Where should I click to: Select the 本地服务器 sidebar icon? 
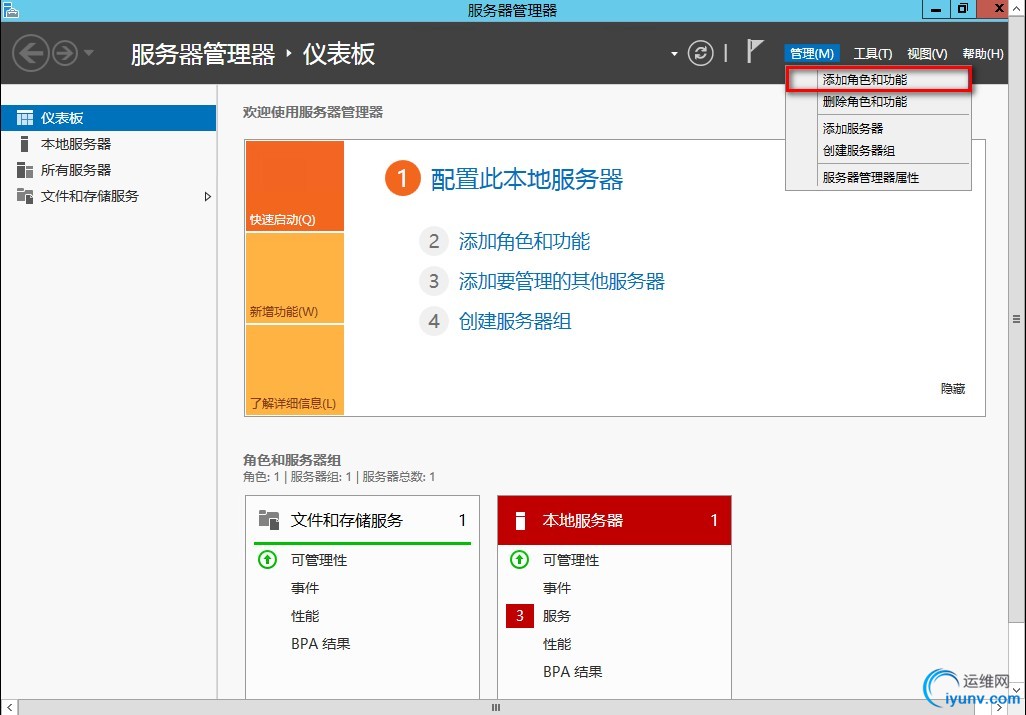click(24, 144)
